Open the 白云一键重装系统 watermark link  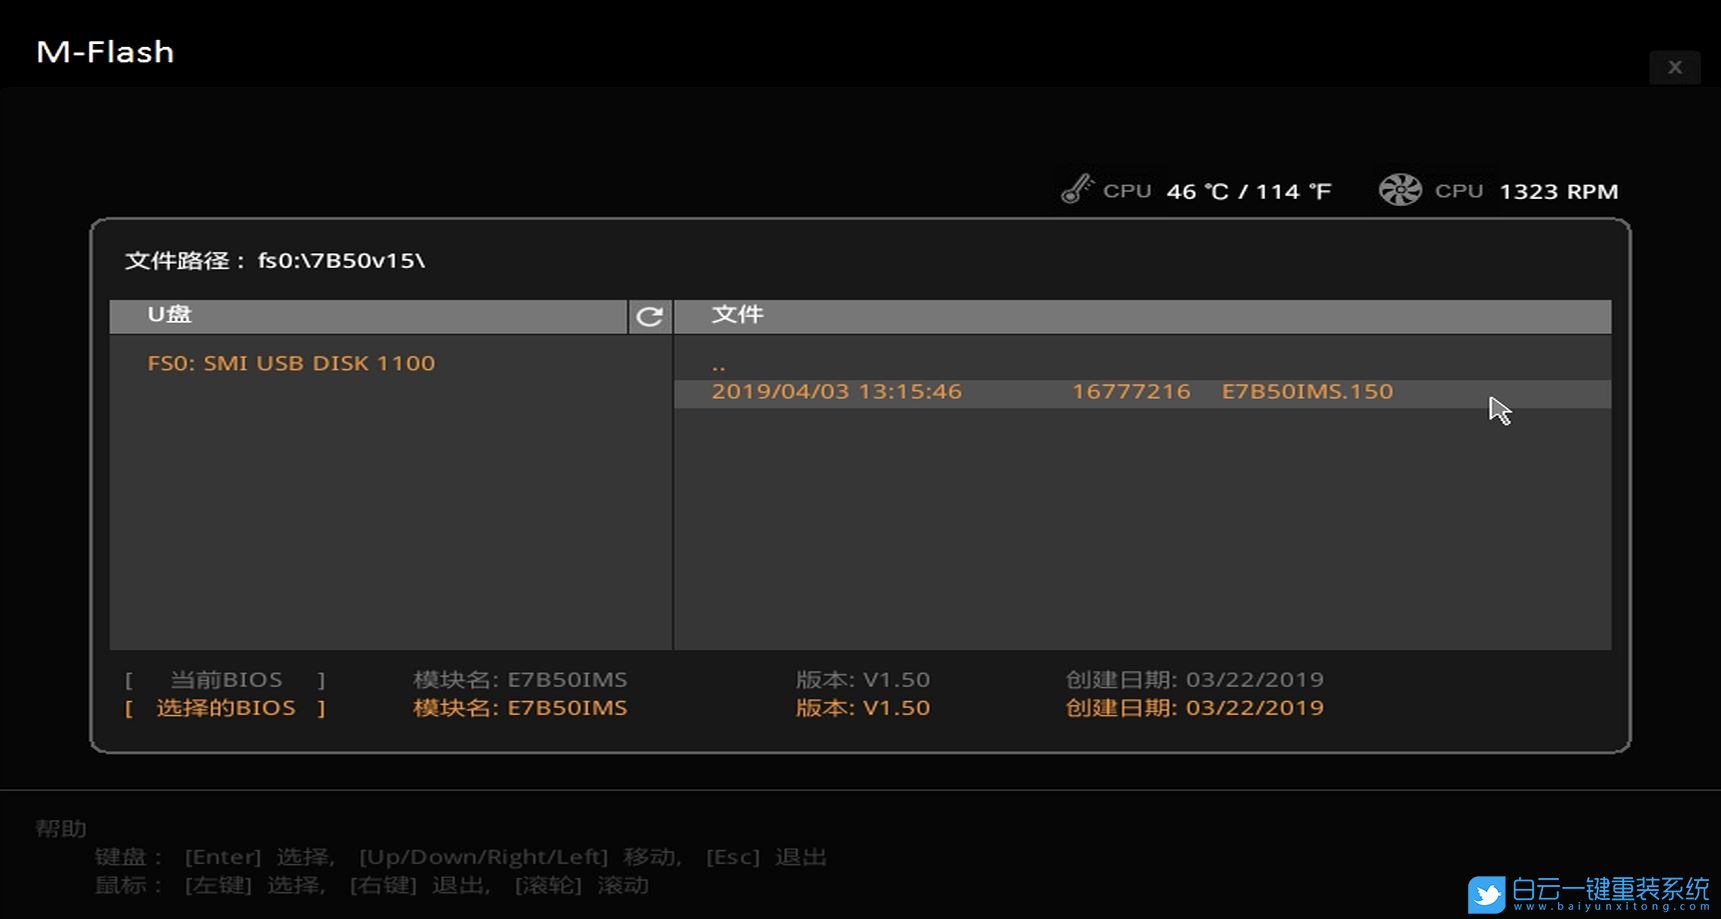pos(1610,893)
